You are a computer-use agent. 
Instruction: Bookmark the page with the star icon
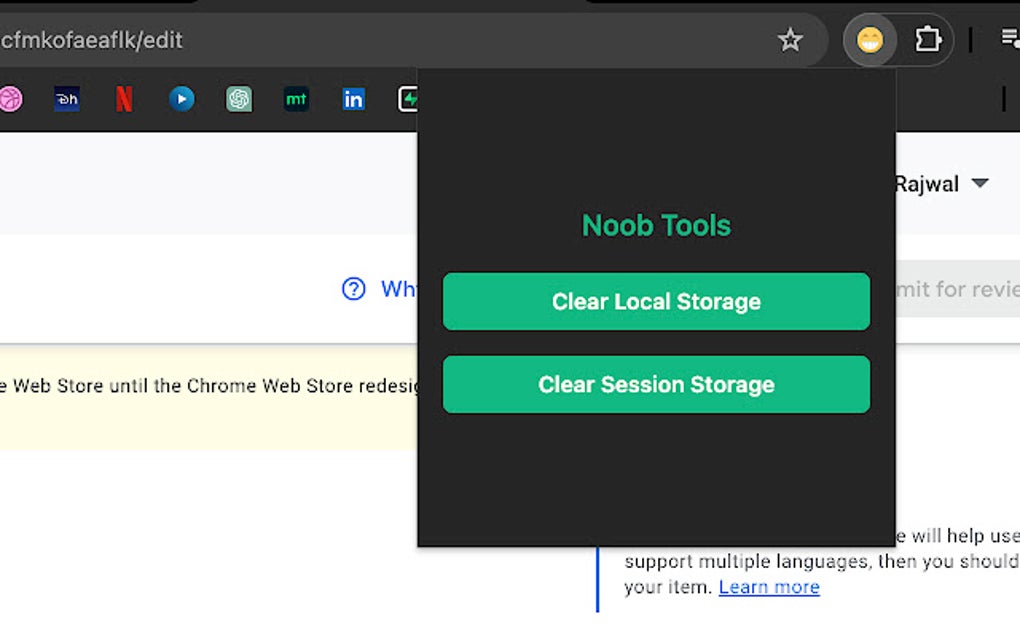click(790, 40)
